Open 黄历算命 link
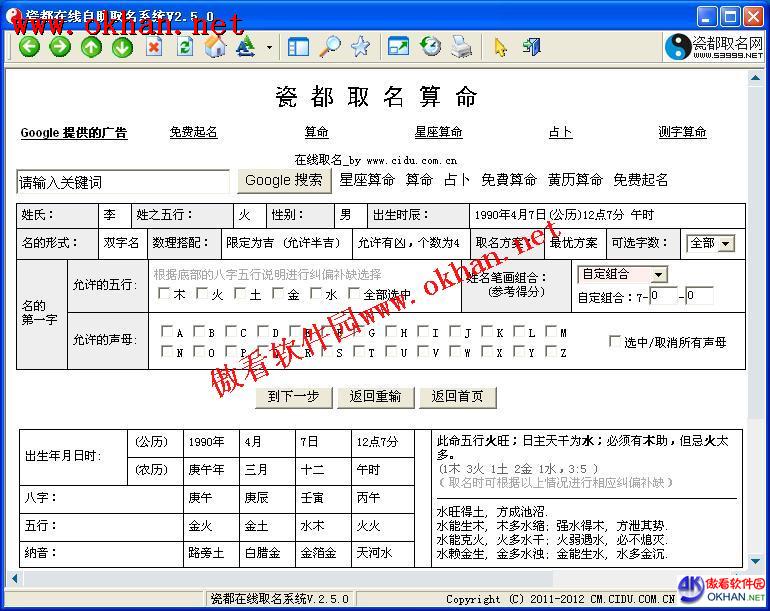This screenshot has height=611, width=770. (x=575, y=180)
